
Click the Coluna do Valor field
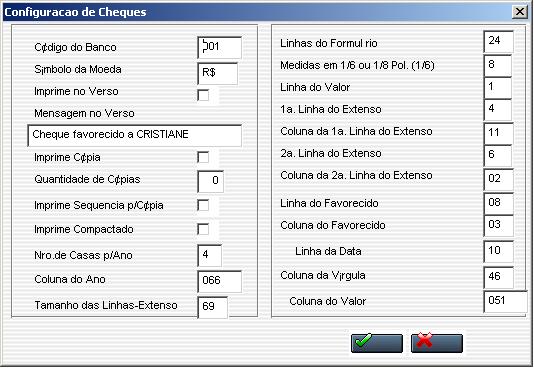coord(505,302)
